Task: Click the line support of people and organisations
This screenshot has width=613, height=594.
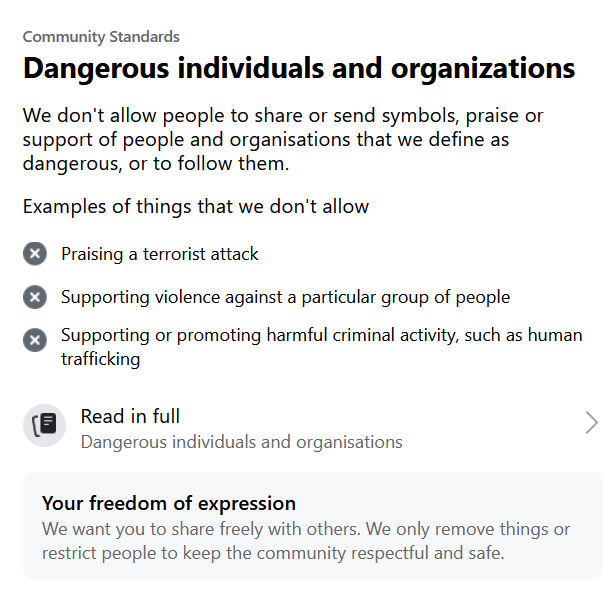Action: pos(267,139)
